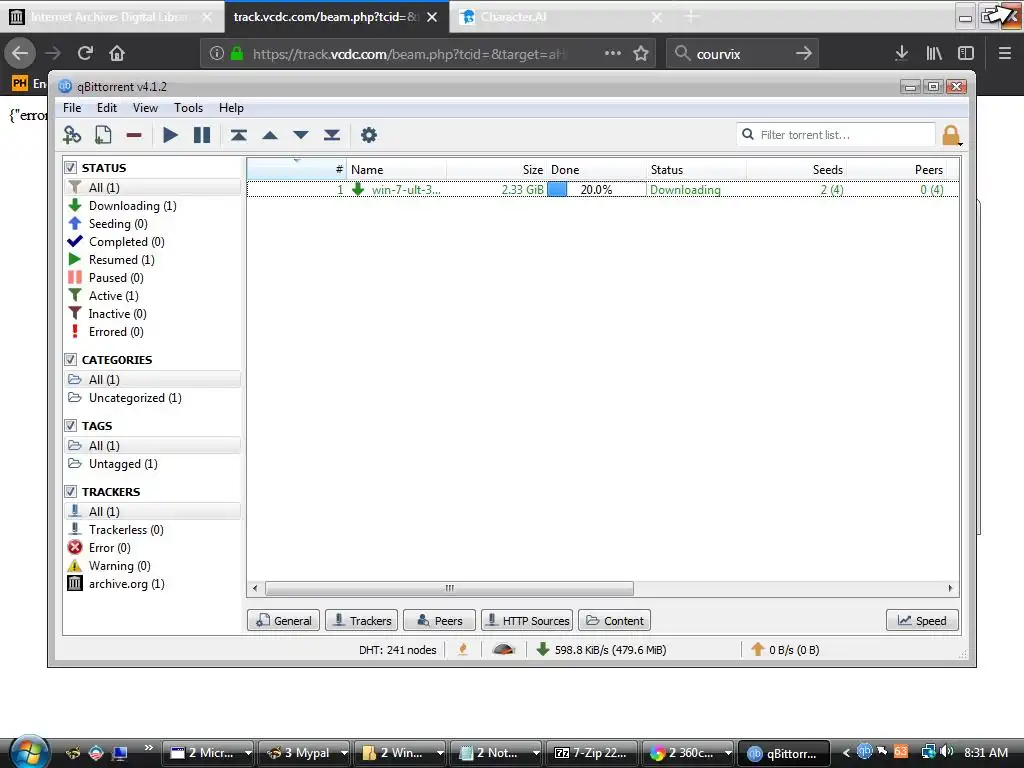Select Inactive (0) status filter

[118, 313]
